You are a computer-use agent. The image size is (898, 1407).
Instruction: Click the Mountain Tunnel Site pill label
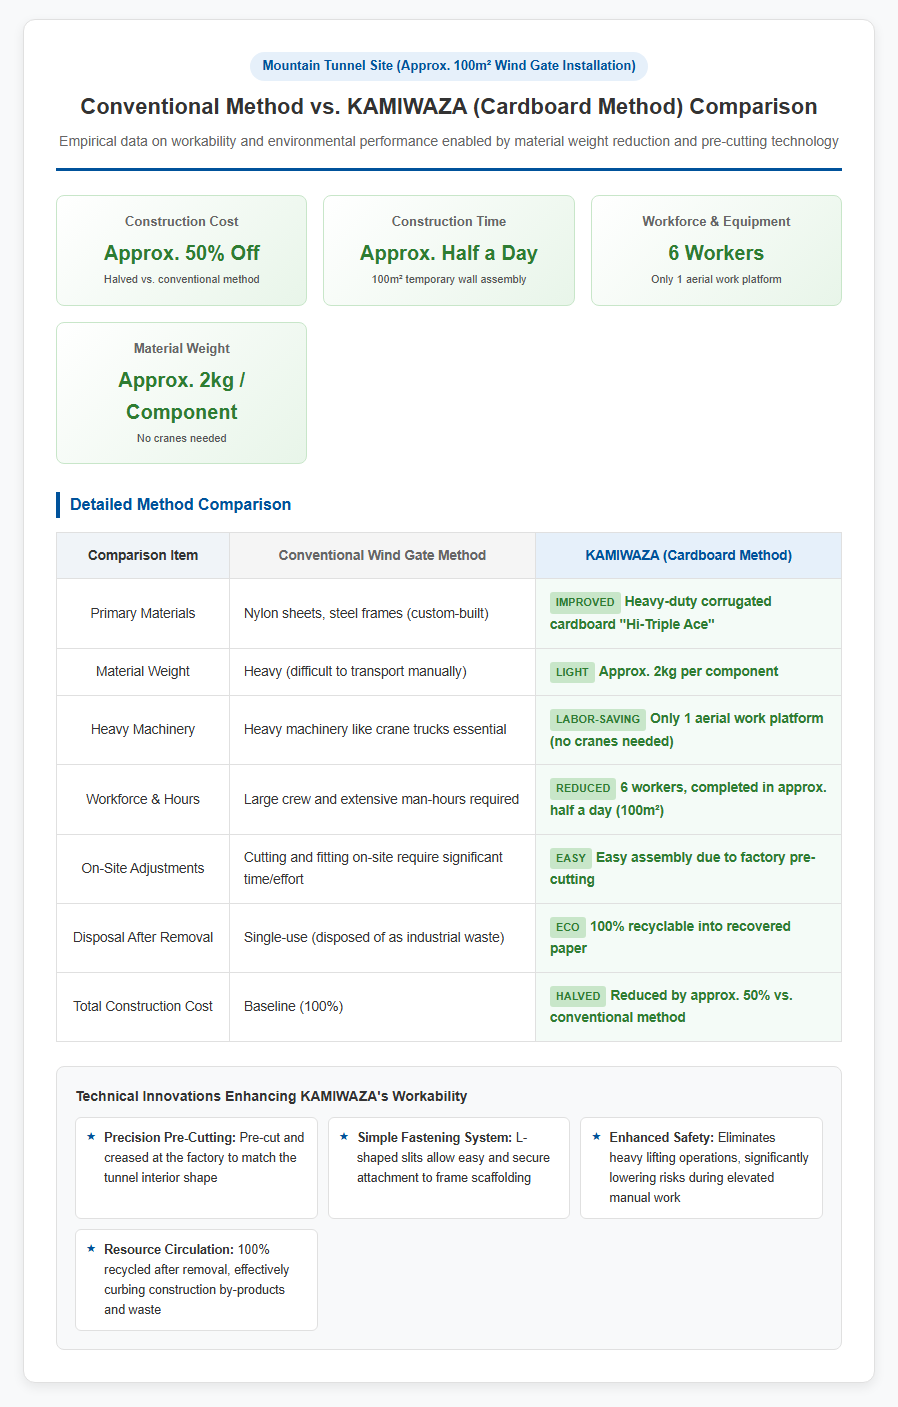coord(449,66)
